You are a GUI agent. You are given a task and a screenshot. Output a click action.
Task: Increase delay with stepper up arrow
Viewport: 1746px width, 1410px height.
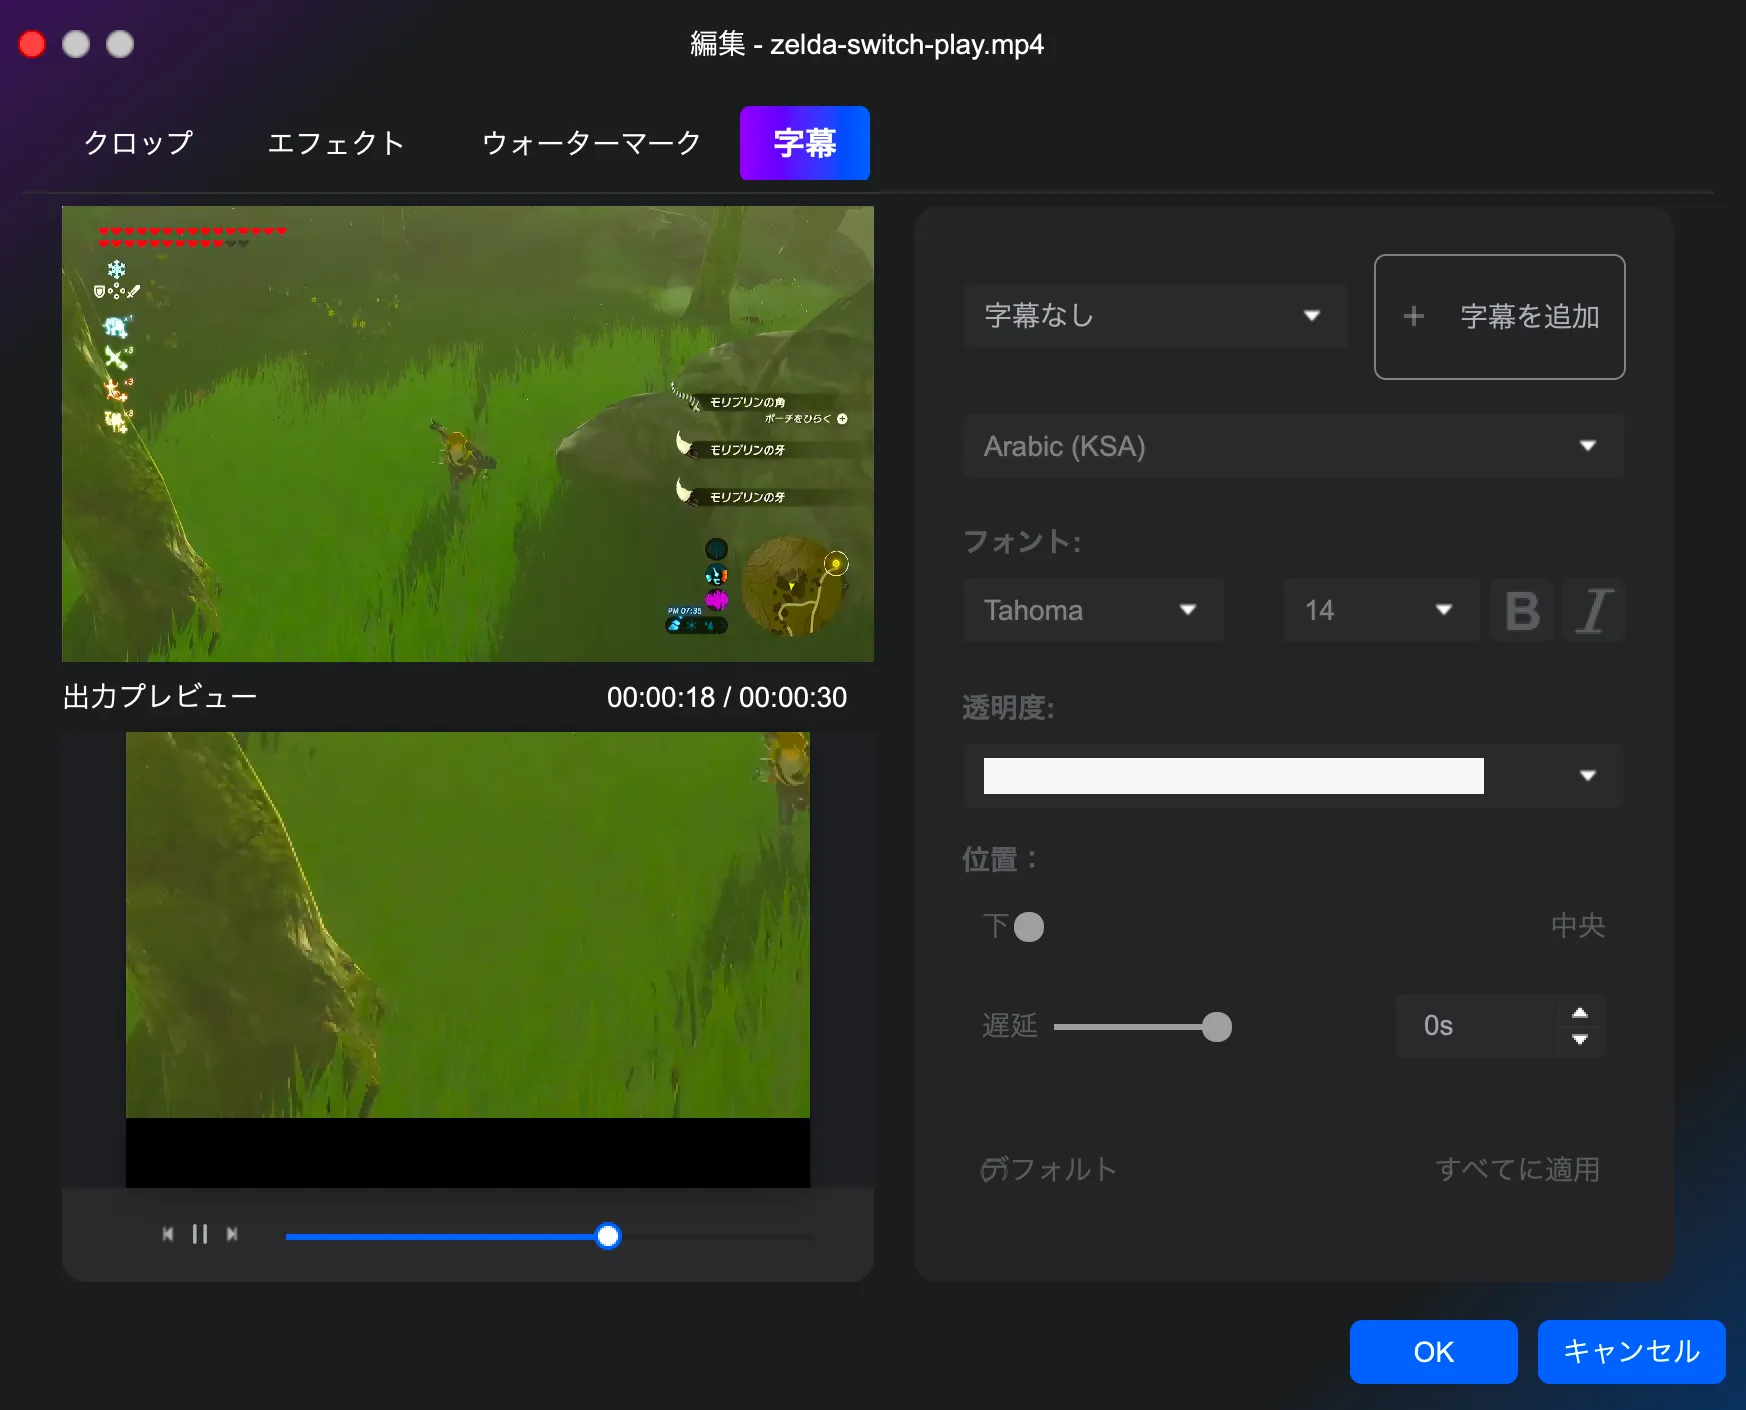(x=1580, y=1013)
